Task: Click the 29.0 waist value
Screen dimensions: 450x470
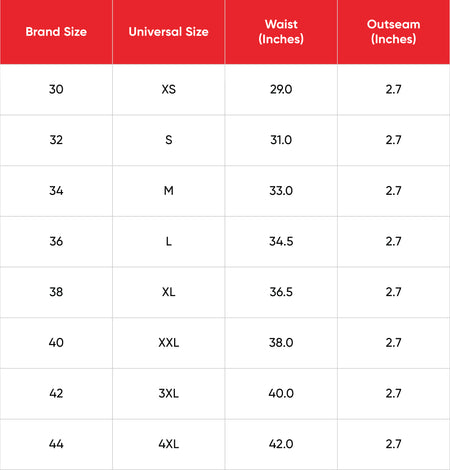Action: click(281, 89)
